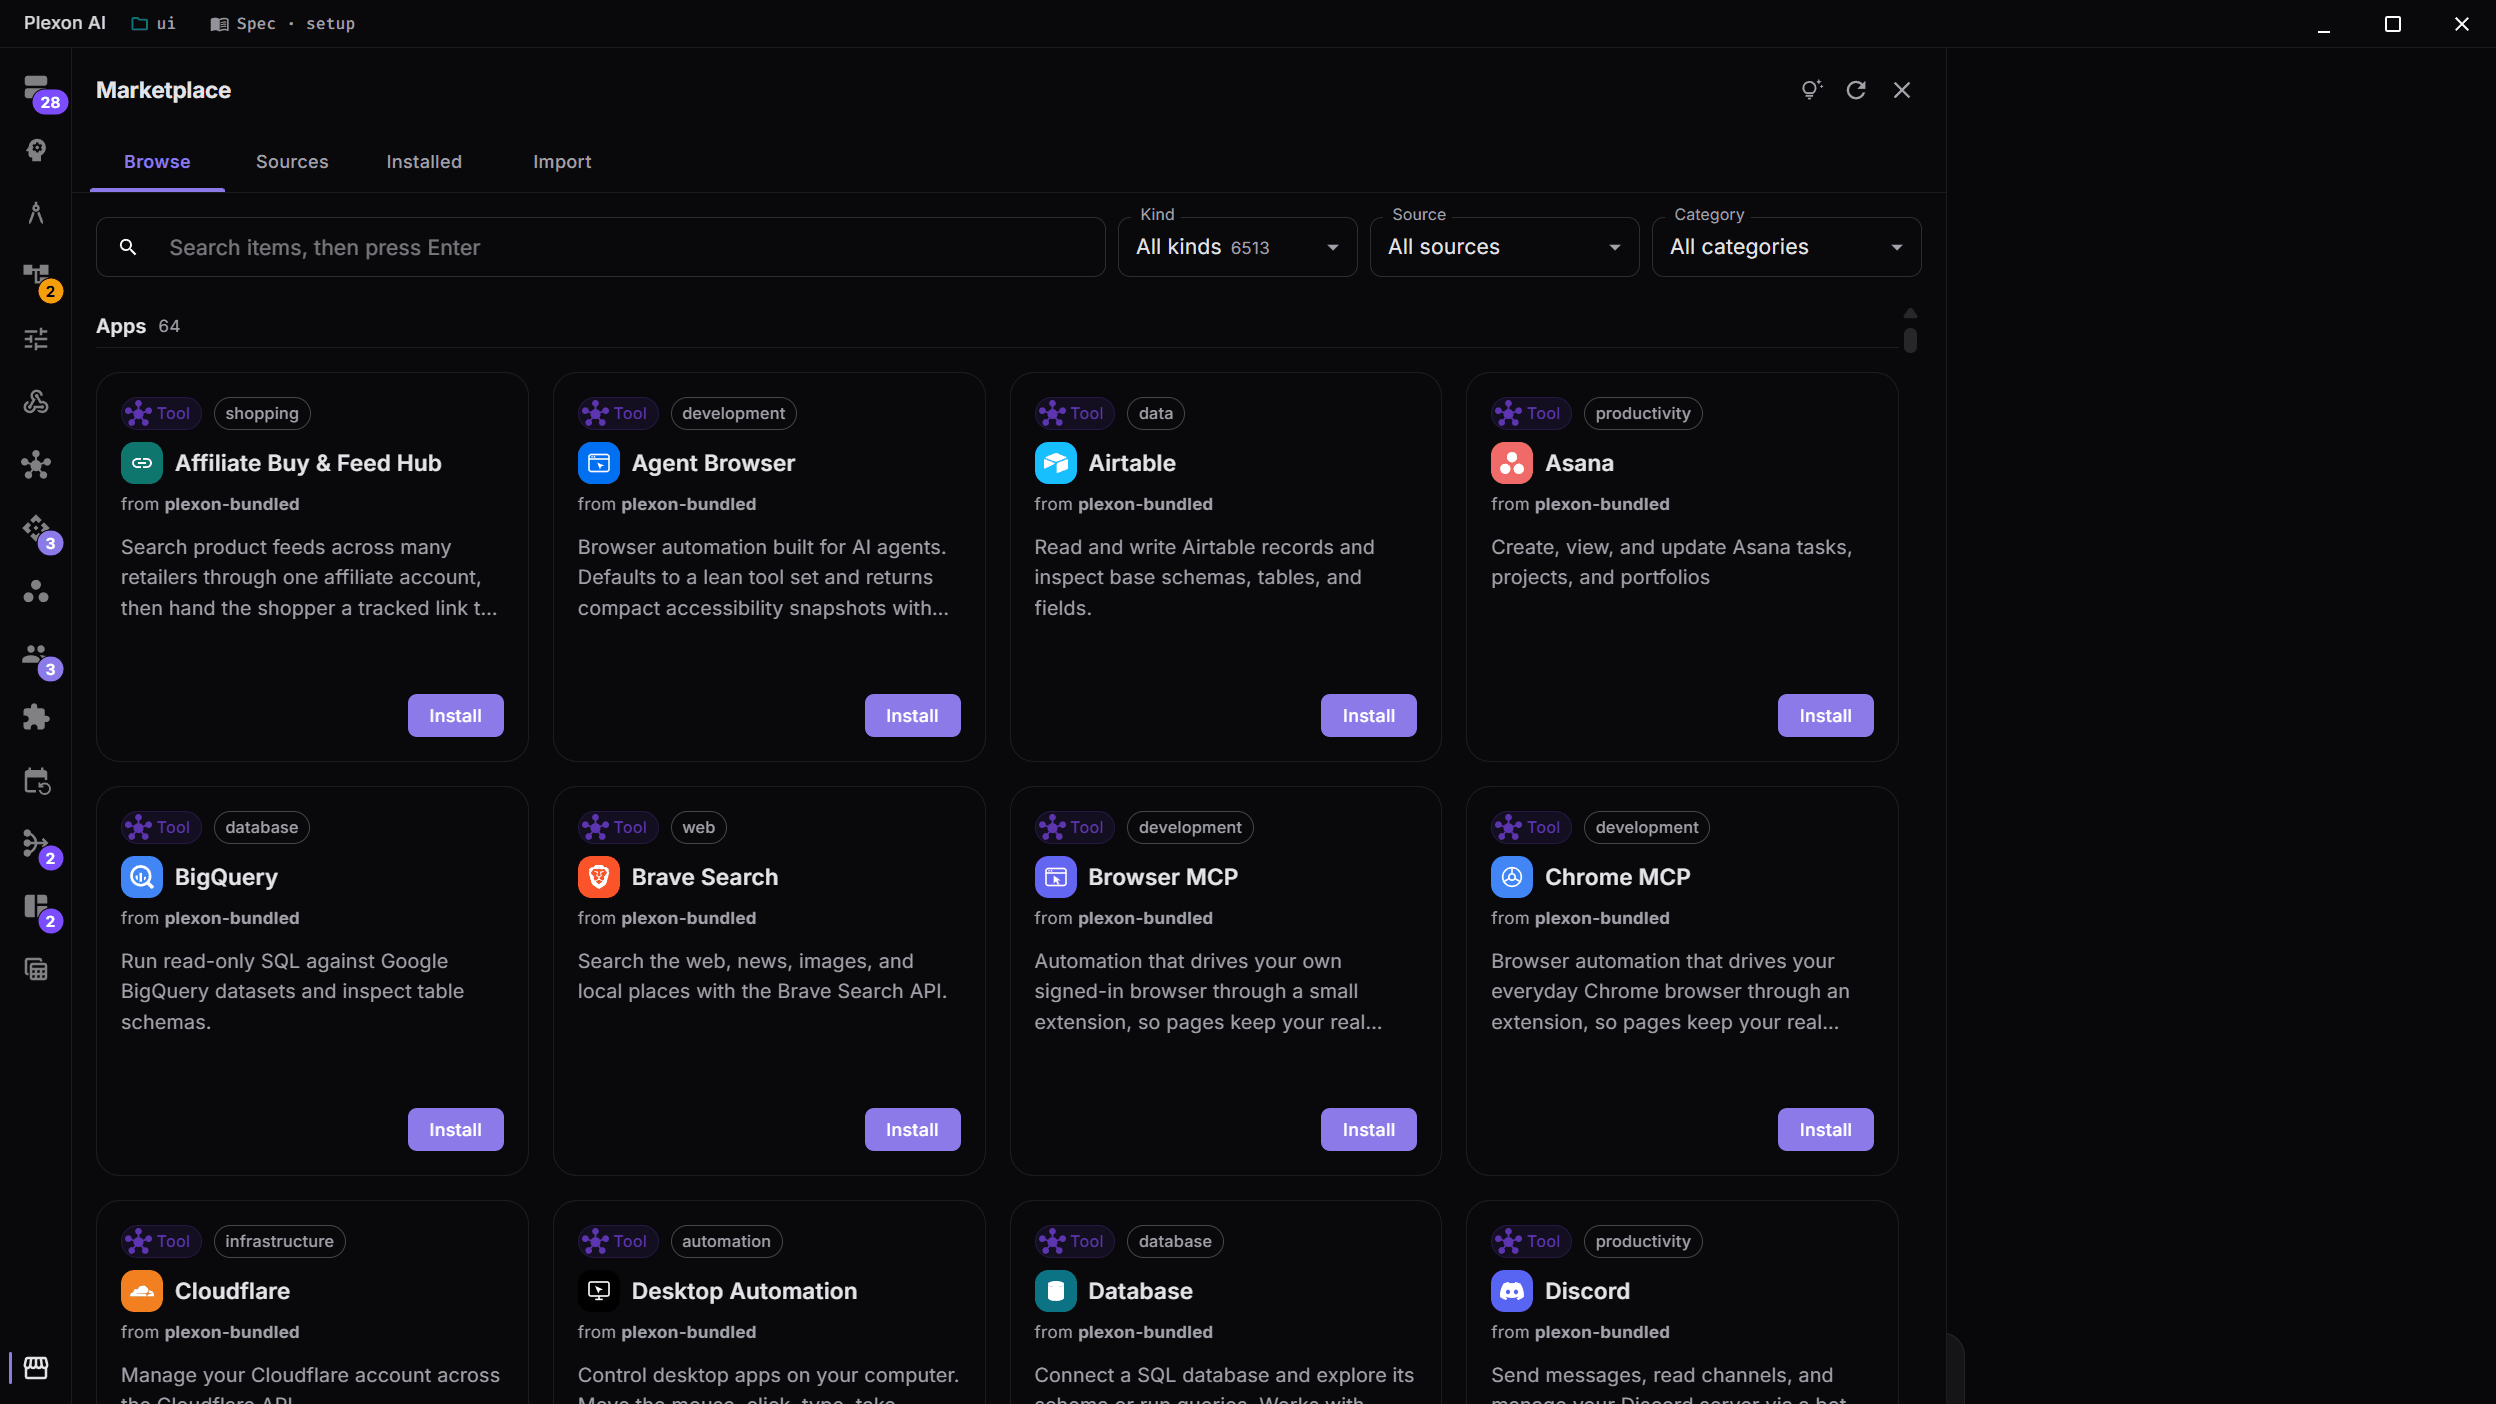Screen dimensions: 2496x1404
Task: Click the ui folder in title bar
Action: tap(154, 23)
